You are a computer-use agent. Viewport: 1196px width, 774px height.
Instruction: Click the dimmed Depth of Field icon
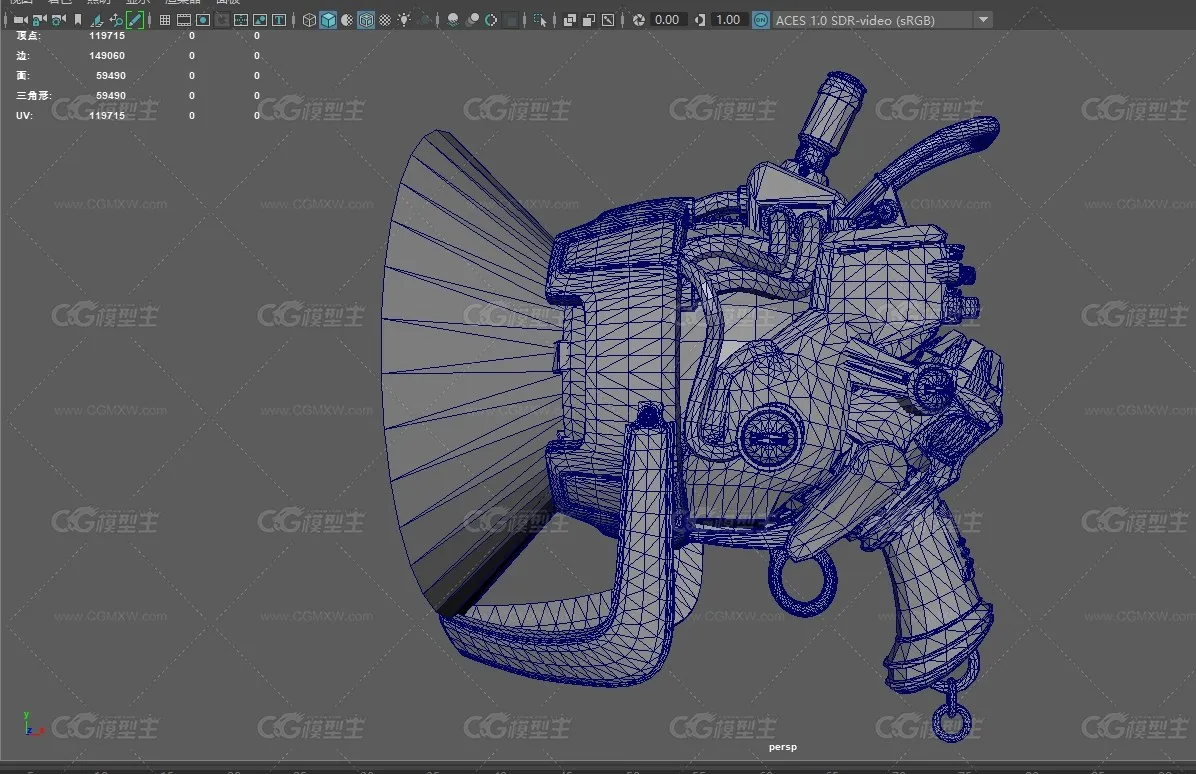pos(510,20)
